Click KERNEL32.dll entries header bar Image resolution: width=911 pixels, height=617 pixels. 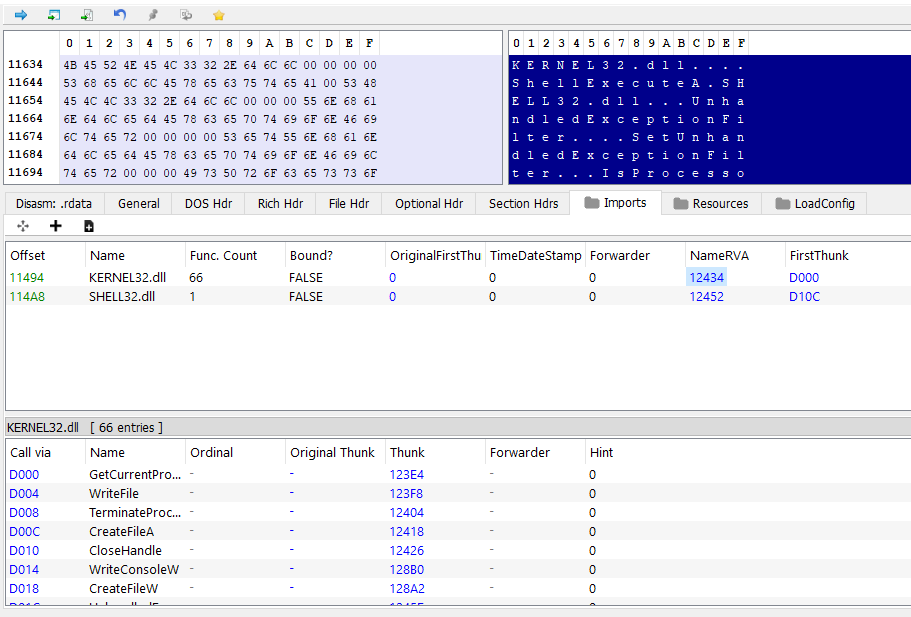click(458, 428)
